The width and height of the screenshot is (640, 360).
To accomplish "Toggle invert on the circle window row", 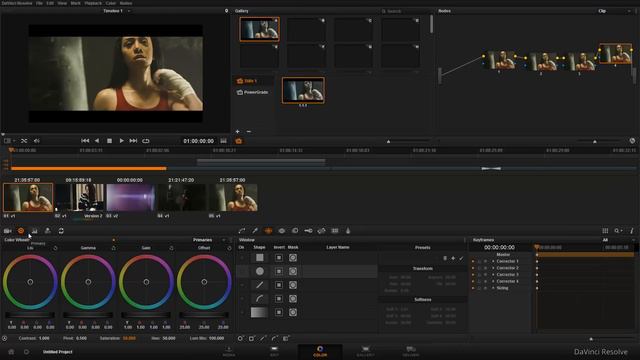I will tap(279, 271).
